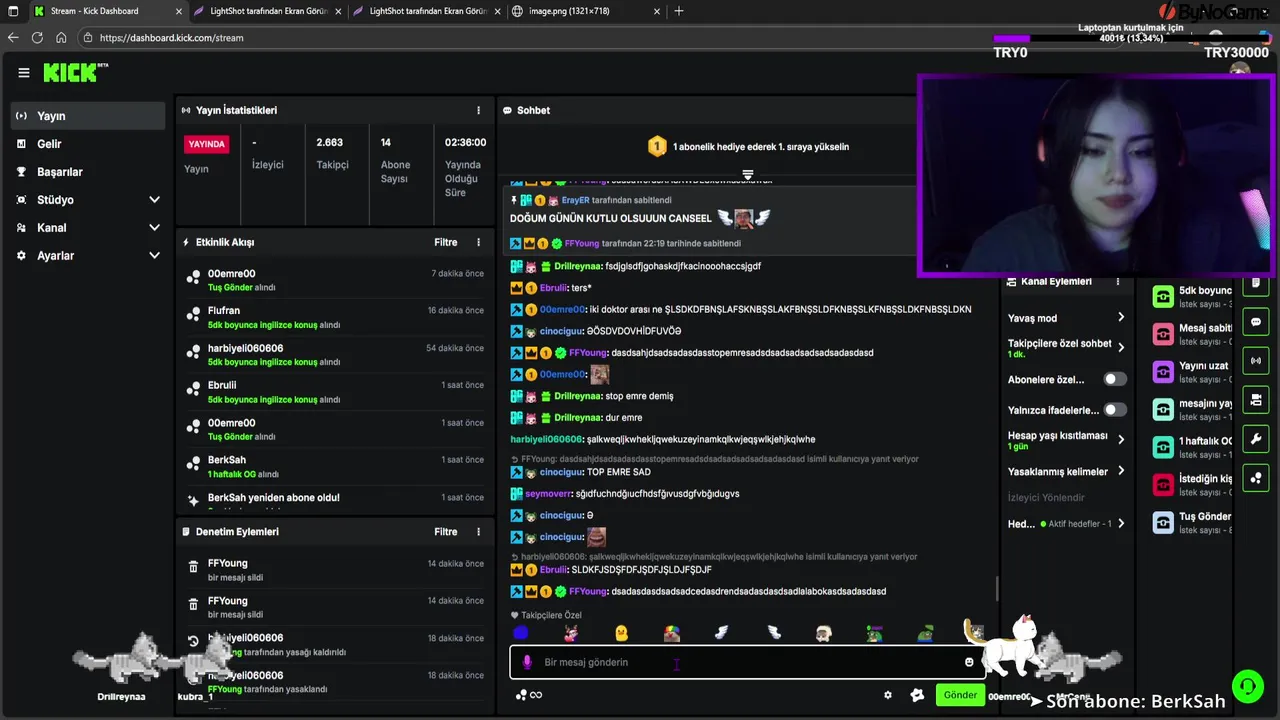Open Filtre in Denetim Eylemleri panel
The width and height of the screenshot is (1280, 720).
[x=446, y=532]
